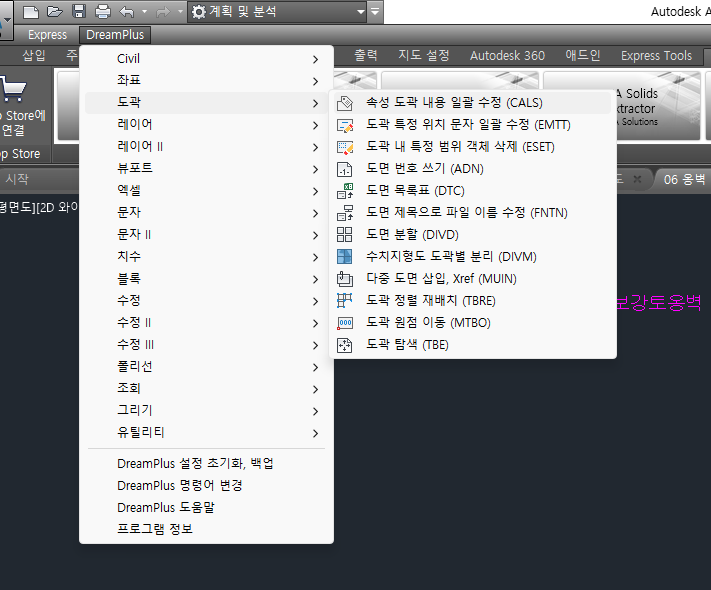
Task: Open the Autodesk 360 ribbon tab
Action: [507, 55]
